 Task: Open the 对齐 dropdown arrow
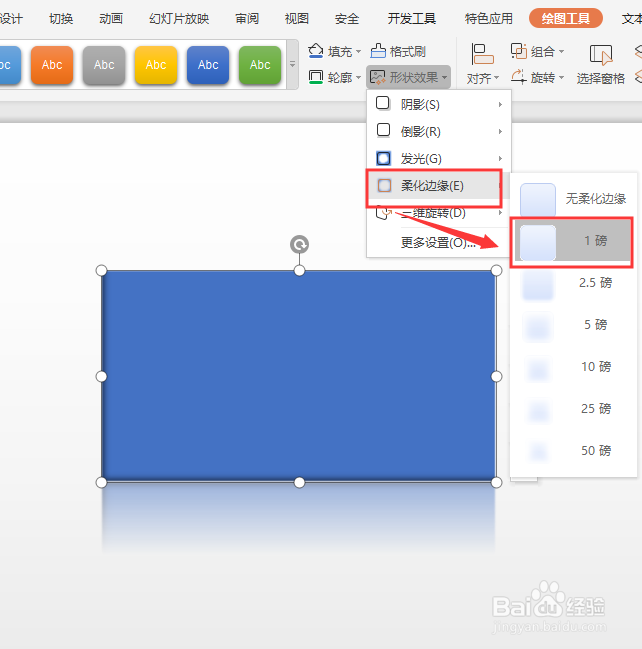(496, 78)
